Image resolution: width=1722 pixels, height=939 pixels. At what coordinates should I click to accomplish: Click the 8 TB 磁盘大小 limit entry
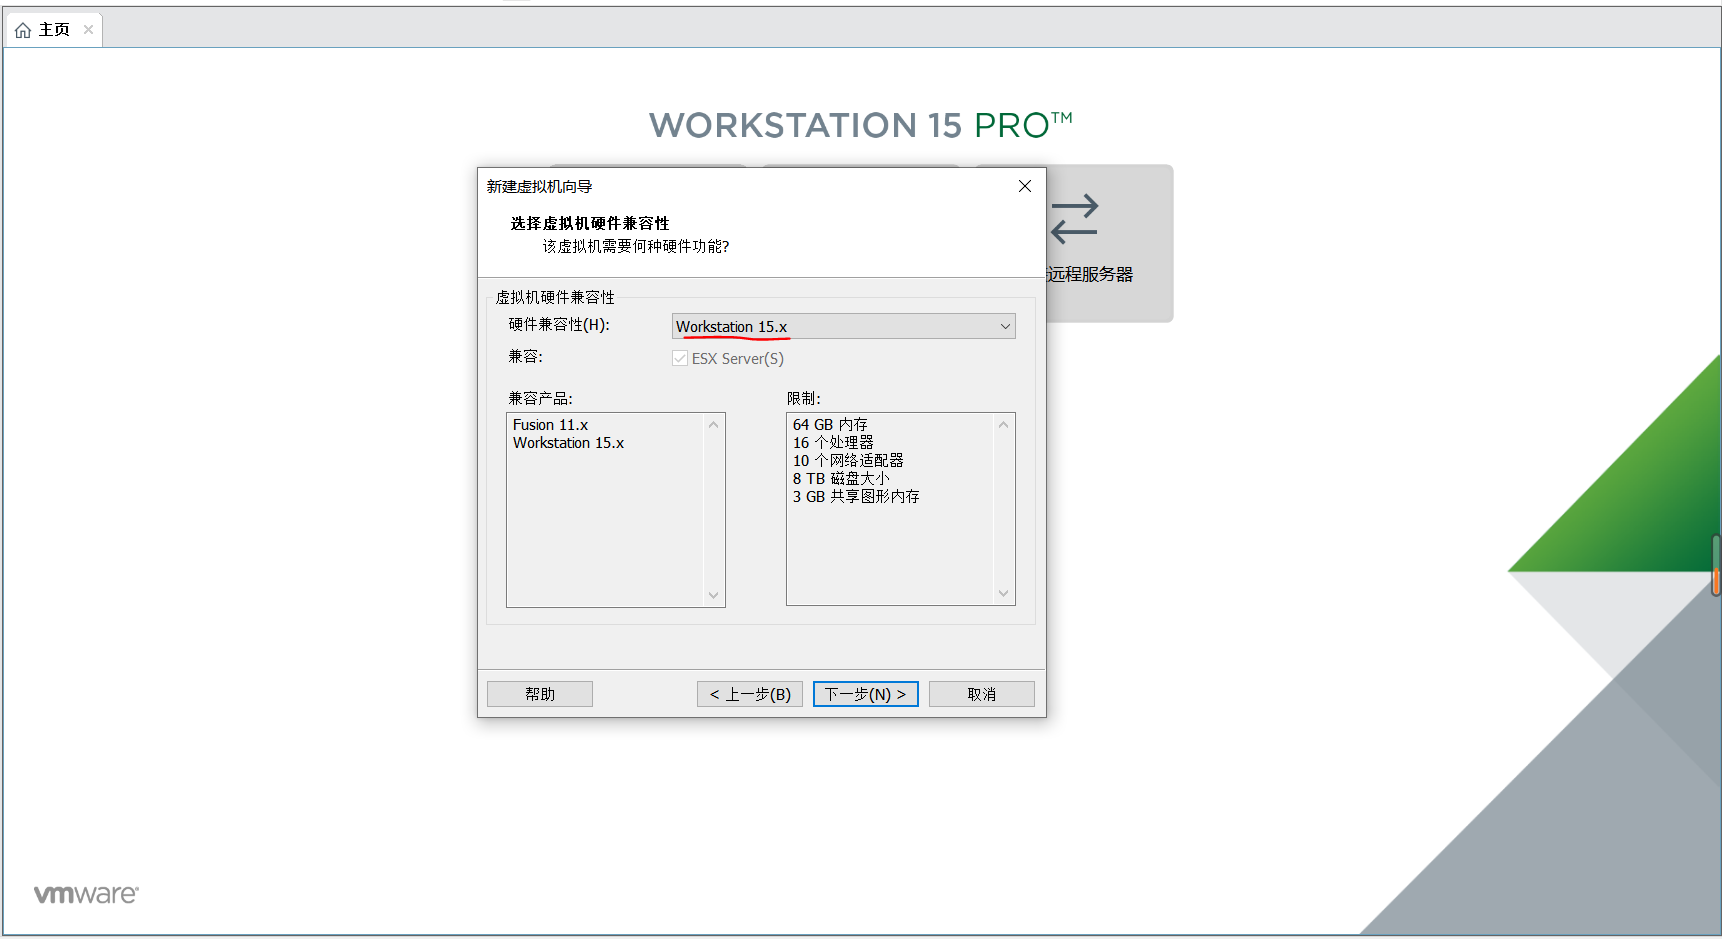(x=841, y=478)
